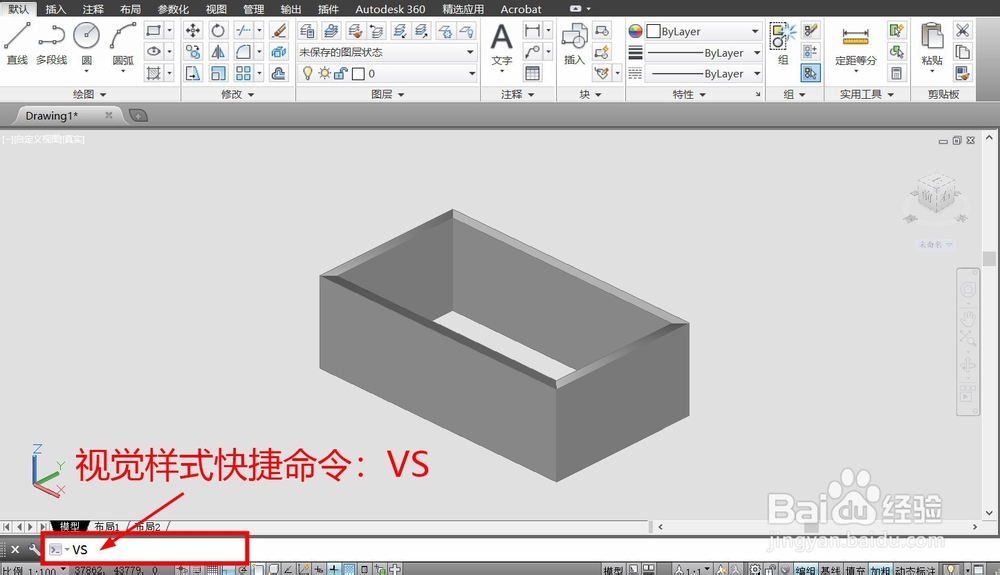
Task: Click the Erase tool icon
Action: coord(278,30)
